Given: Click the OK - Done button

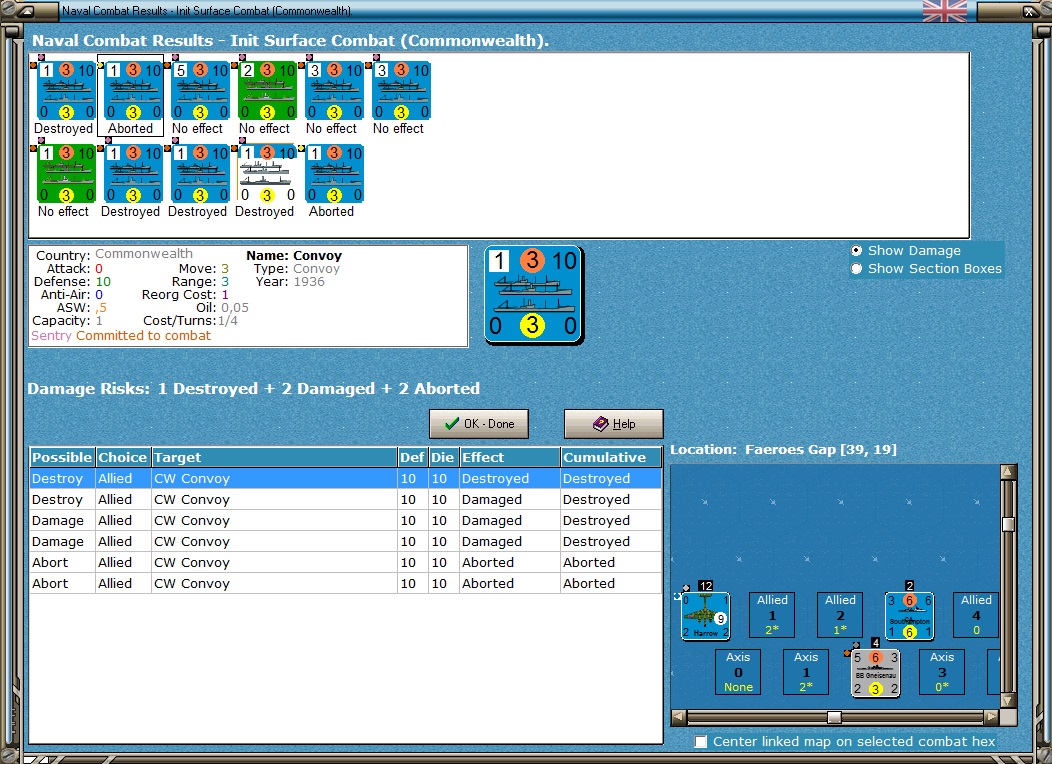Looking at the screenshot, I should coord(479,424).
